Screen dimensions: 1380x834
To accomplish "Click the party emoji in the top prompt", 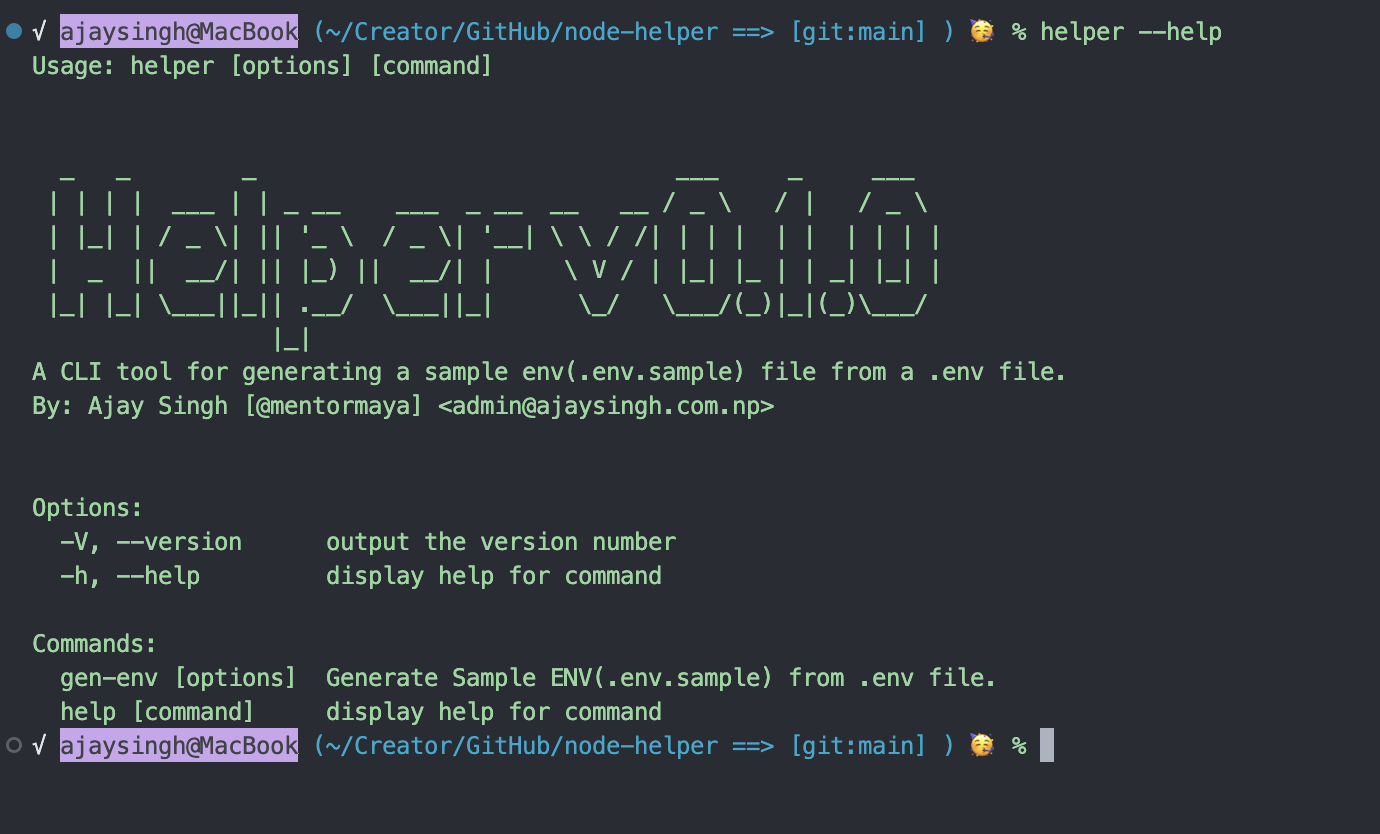I will click(982, 32).
